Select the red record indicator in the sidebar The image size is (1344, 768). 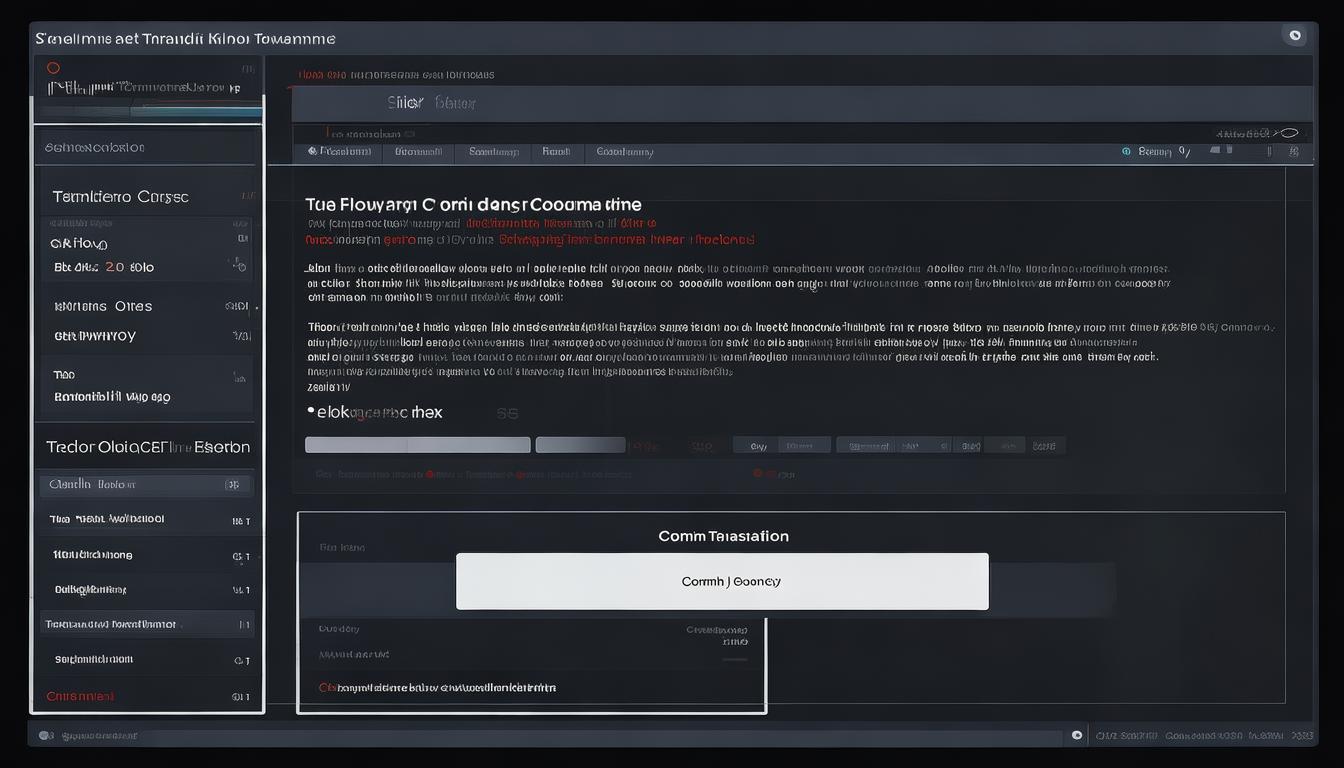point(52,68)
